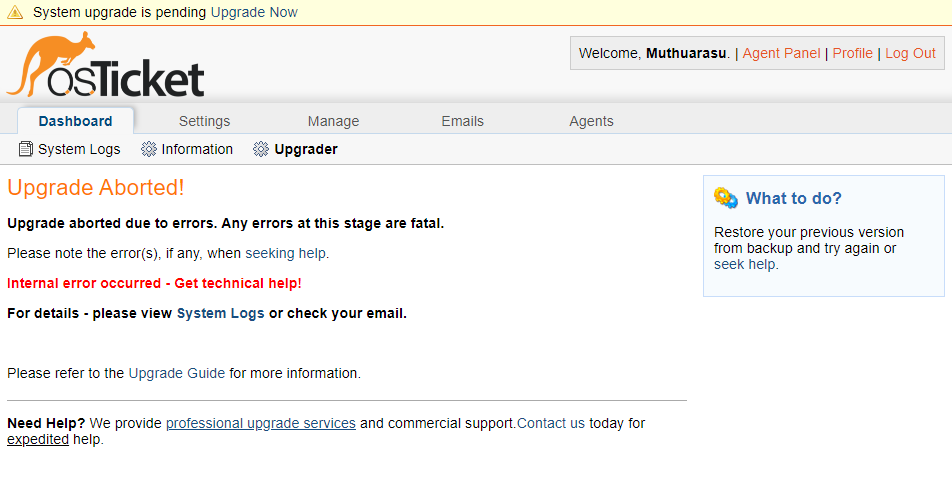Click seek help link in sidebar box
The width and height of the screenshot is (952, 494).
[745, 264]
